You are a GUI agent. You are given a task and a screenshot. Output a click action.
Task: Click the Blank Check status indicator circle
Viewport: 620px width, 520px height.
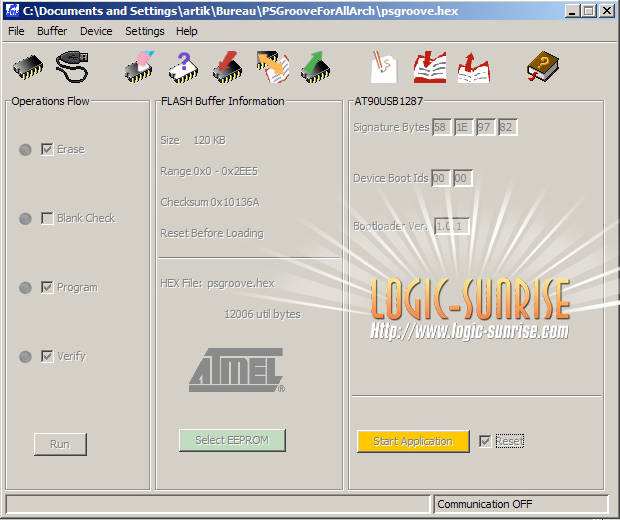pos(25,219)
